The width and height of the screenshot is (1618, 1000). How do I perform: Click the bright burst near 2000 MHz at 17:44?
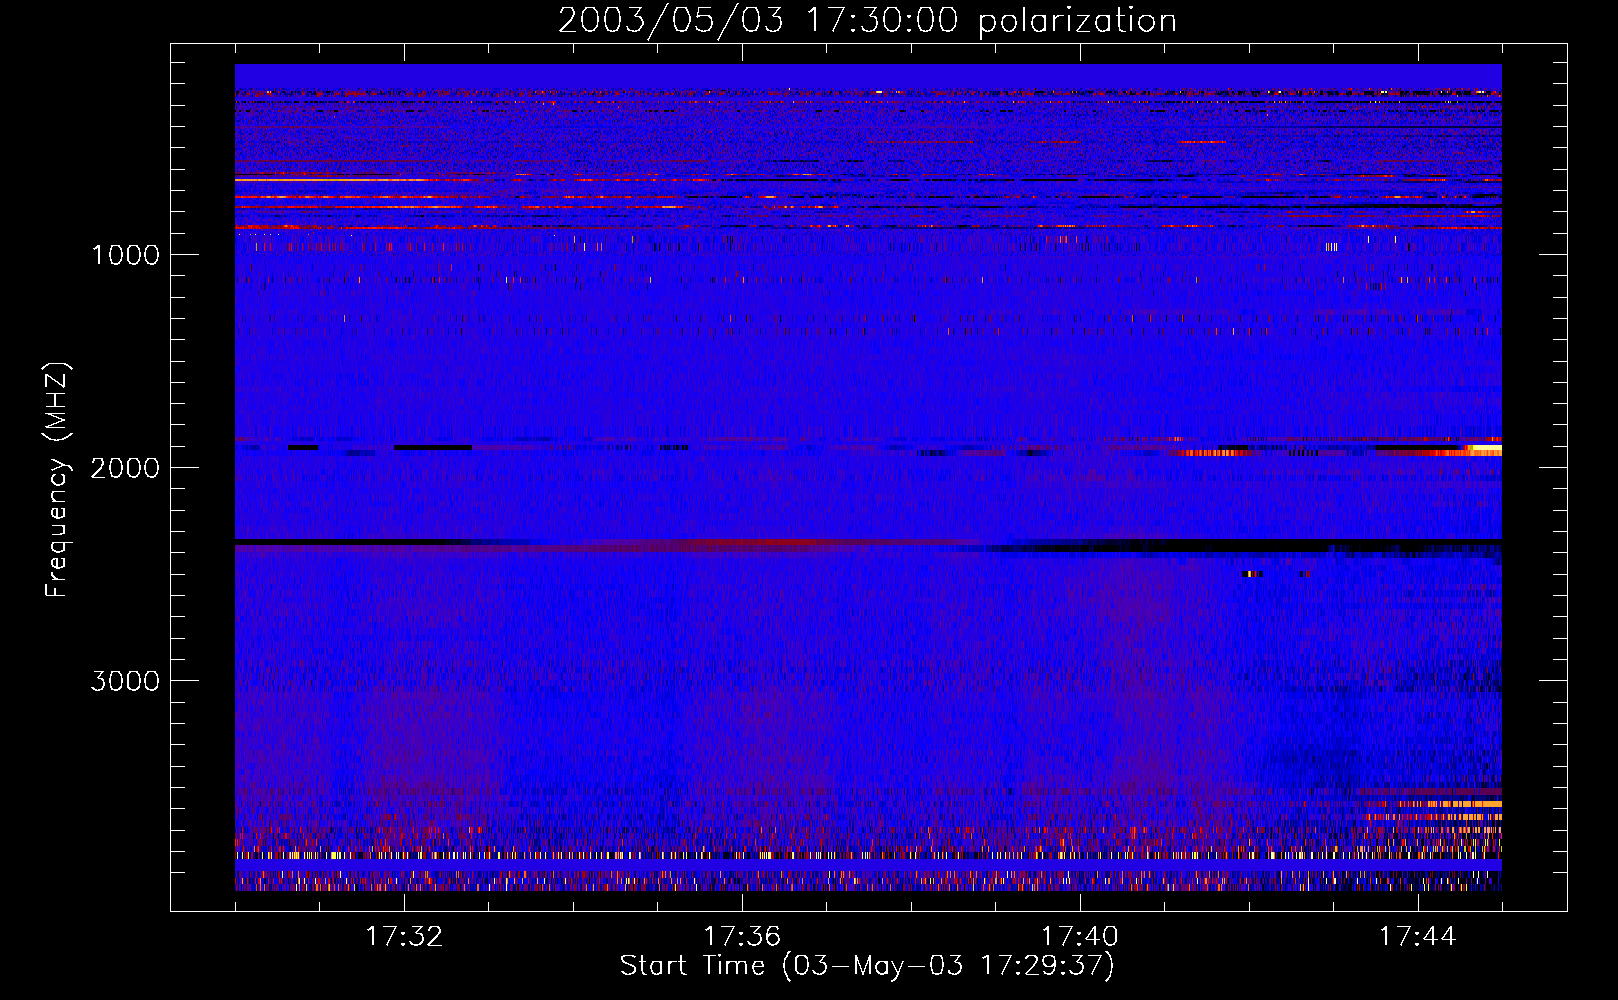(x=1484, y=450)
